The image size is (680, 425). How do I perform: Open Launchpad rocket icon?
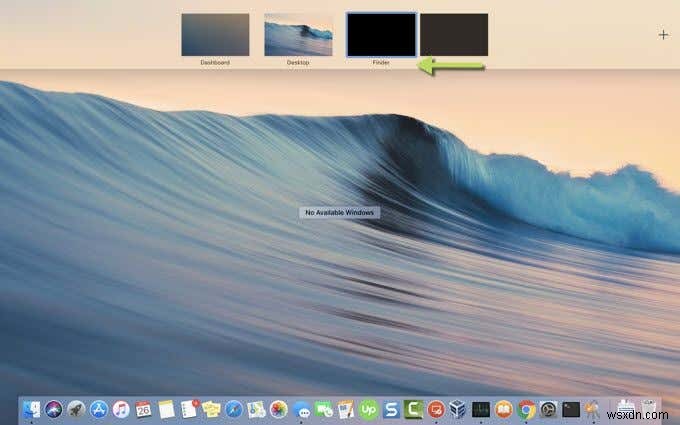(76, 409)
